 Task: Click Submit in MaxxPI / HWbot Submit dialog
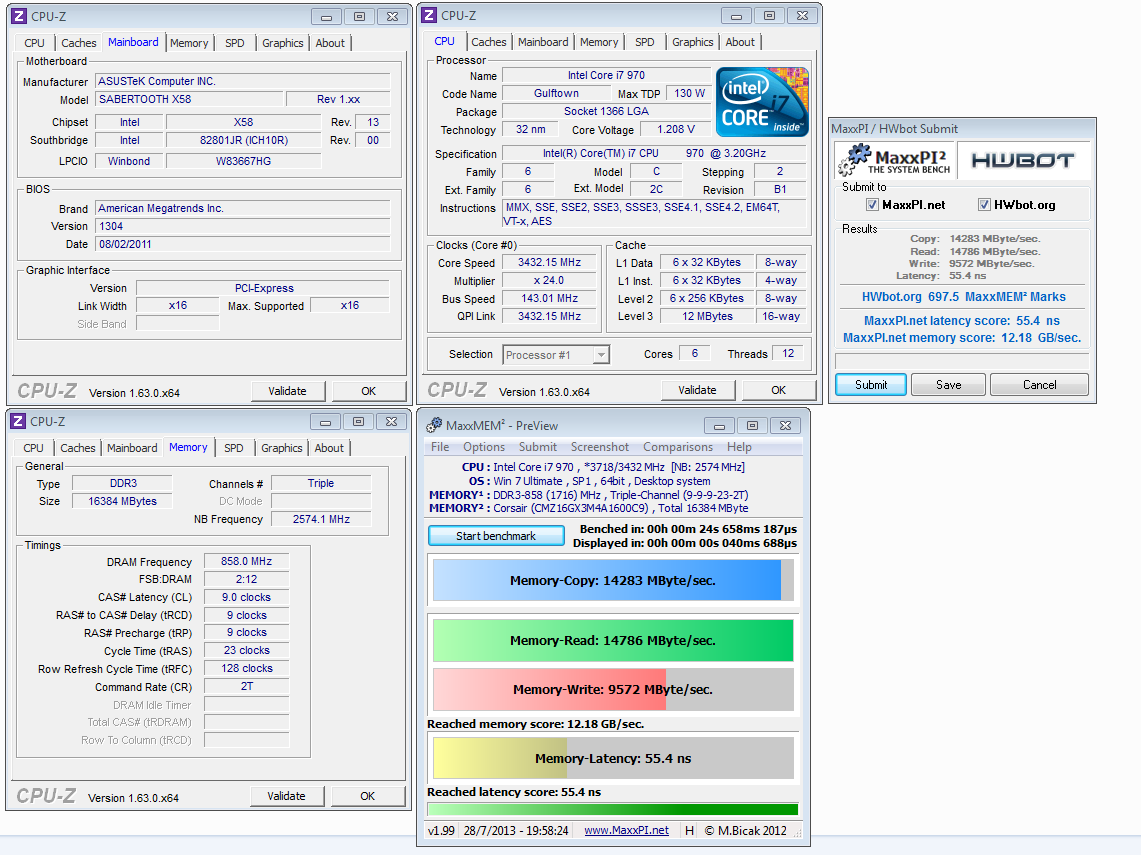pos(871,385)
